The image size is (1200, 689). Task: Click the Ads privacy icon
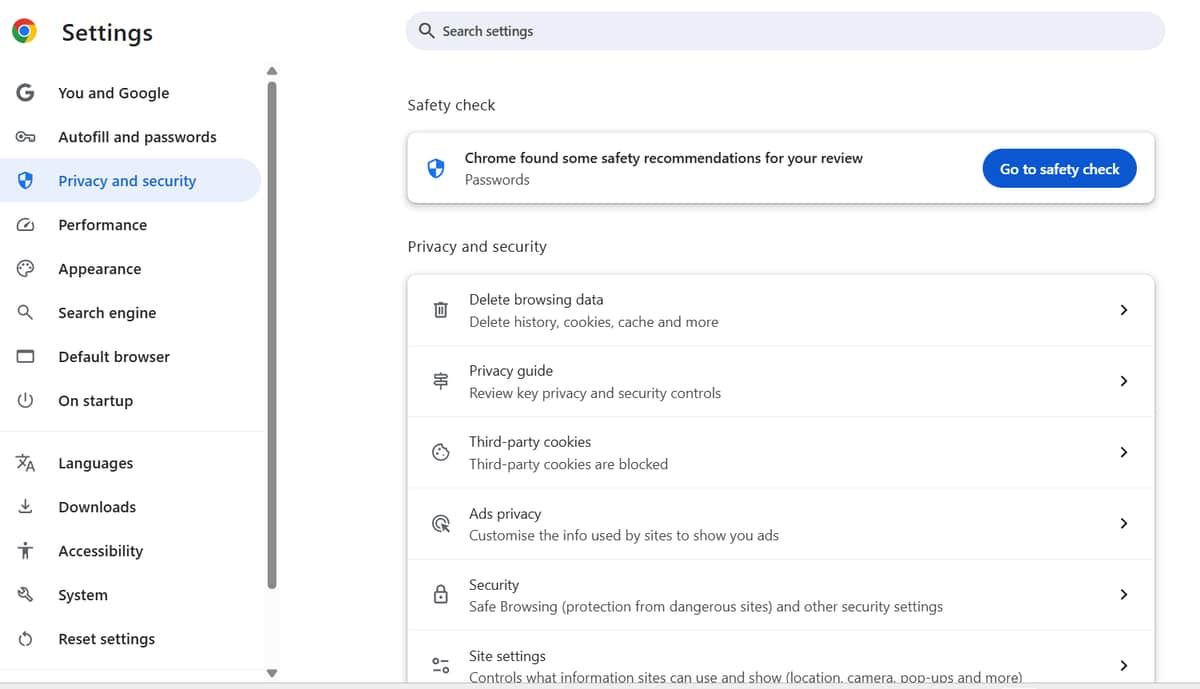[440, 524]
